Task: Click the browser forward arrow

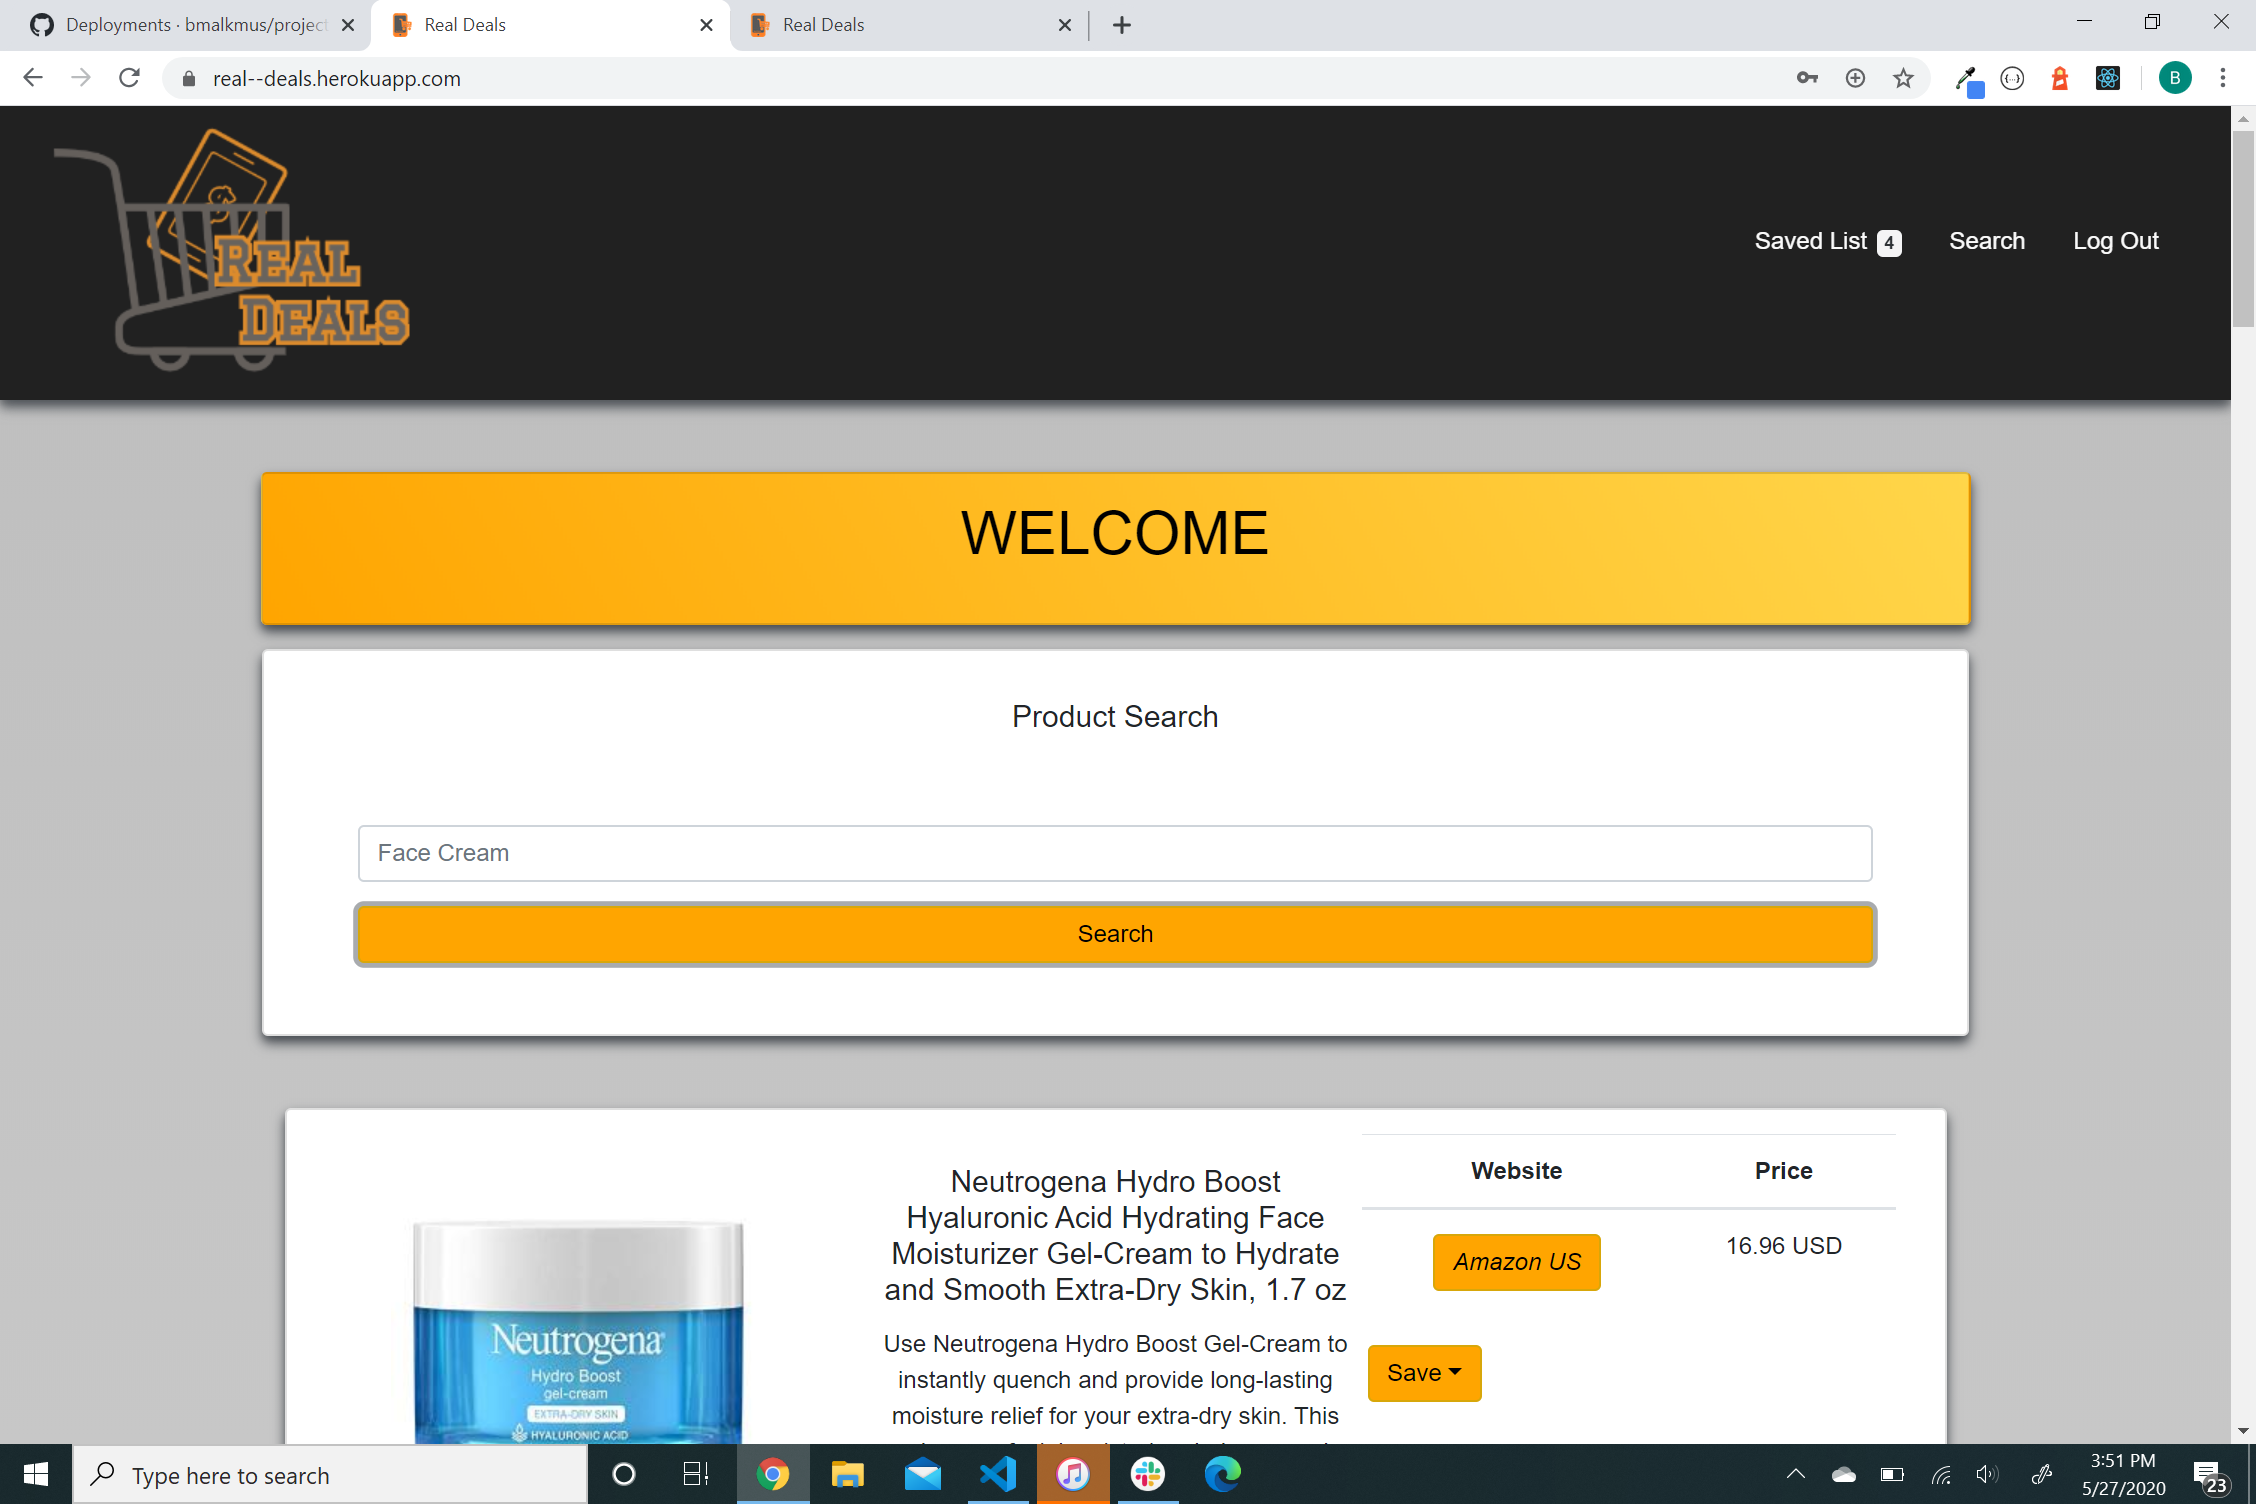Action: coord(81,78)
